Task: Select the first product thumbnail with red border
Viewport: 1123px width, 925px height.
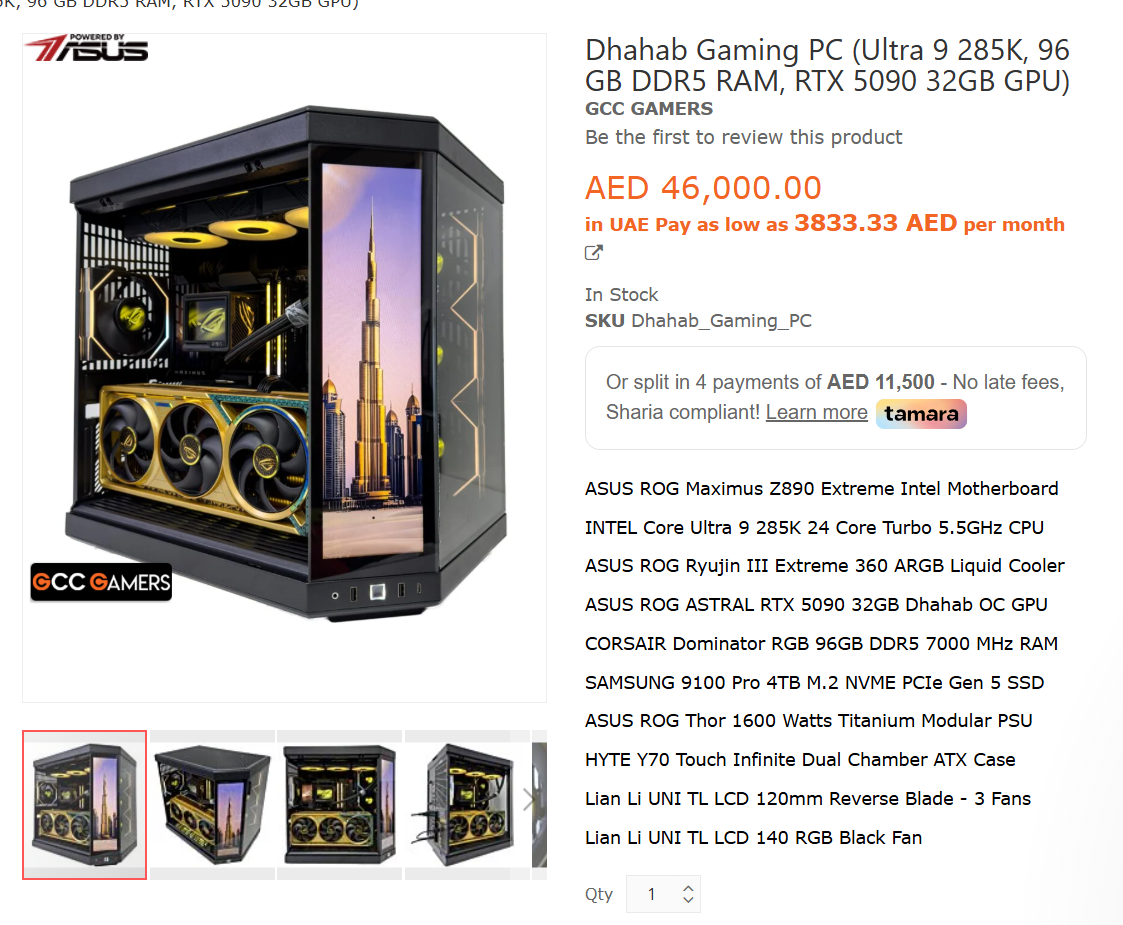Action: pos(85,805)
